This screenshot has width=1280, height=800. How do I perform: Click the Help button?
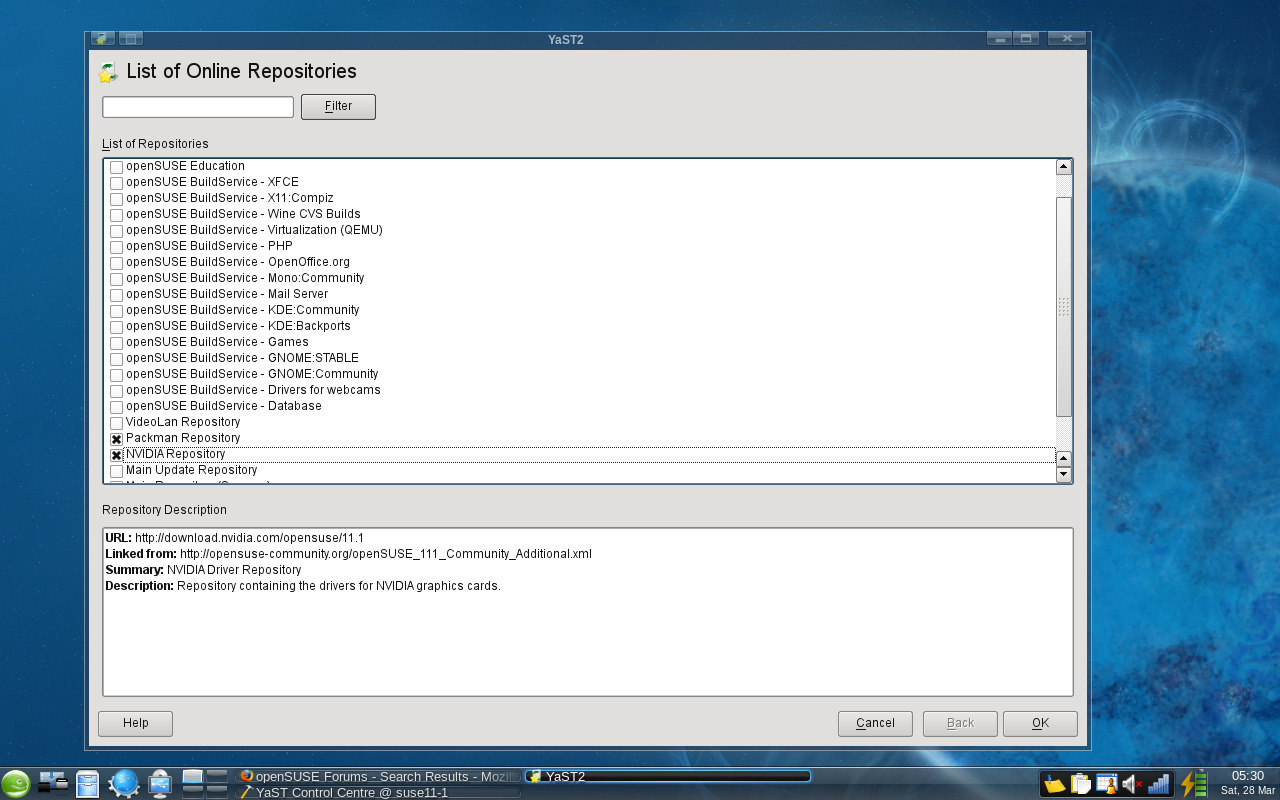(135, 724)
